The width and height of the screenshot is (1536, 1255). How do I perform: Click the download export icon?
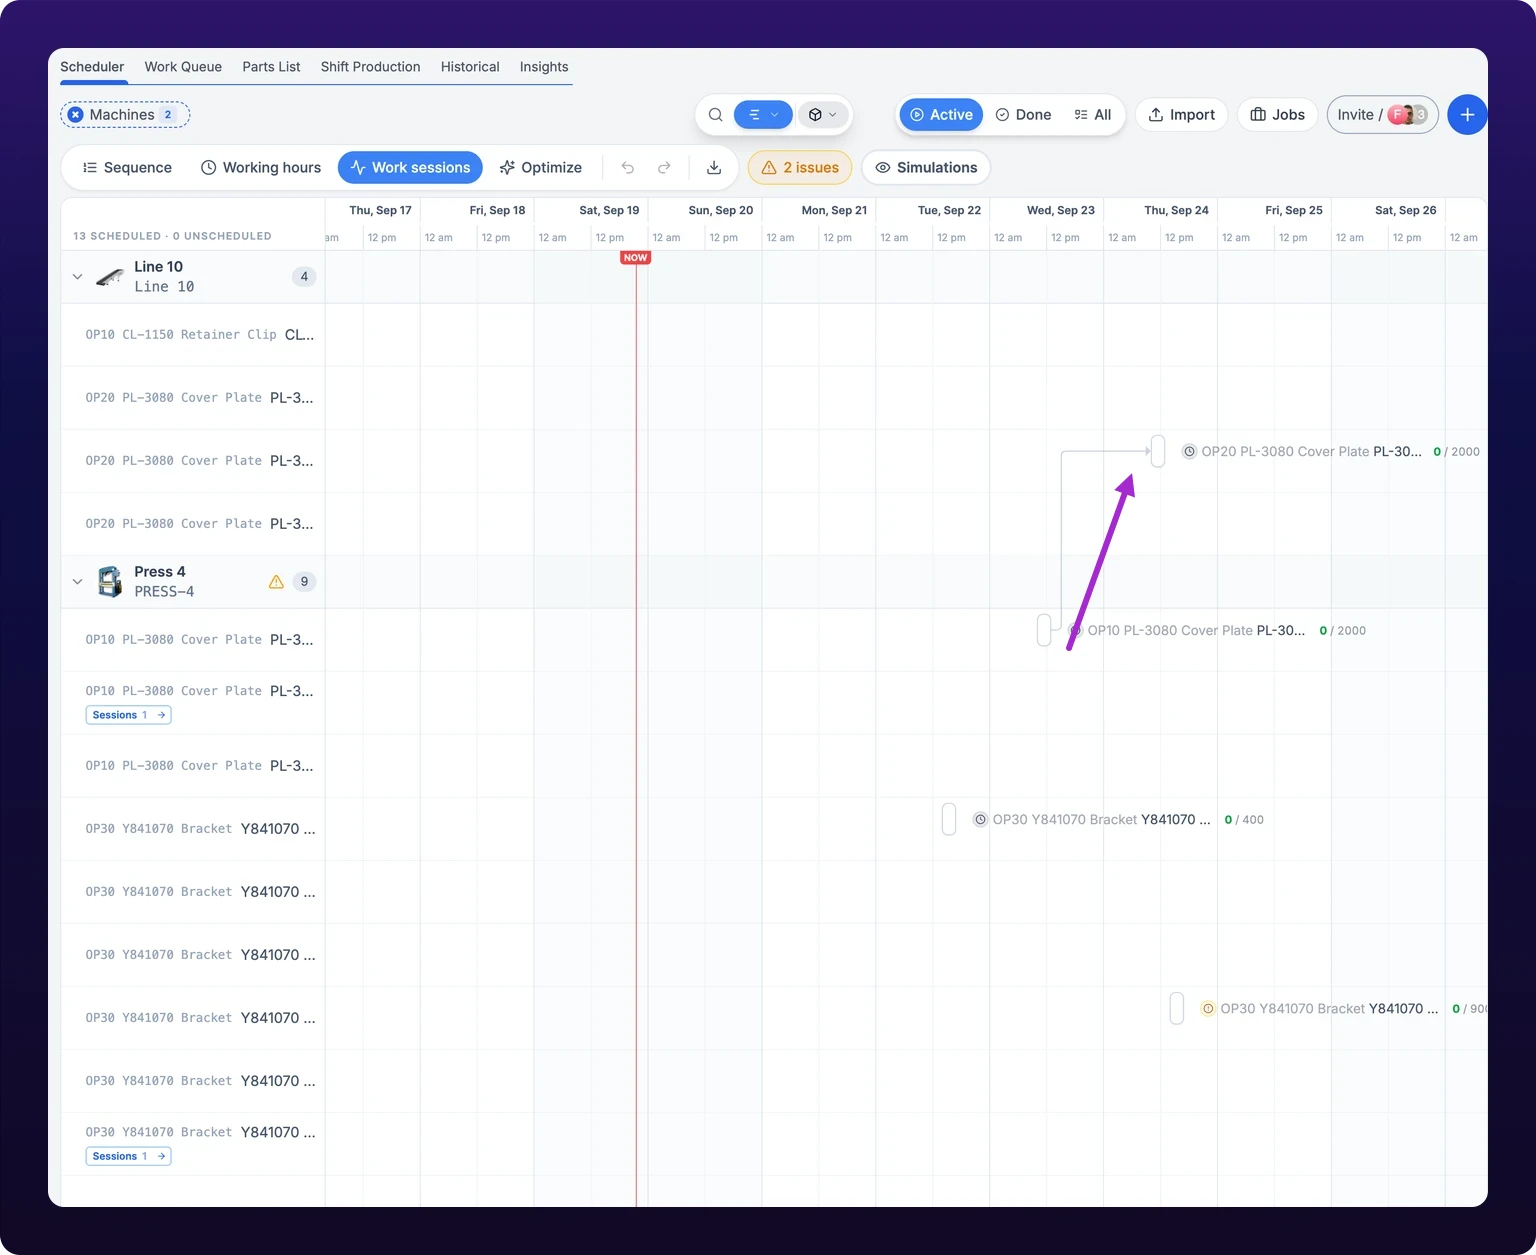714,167
